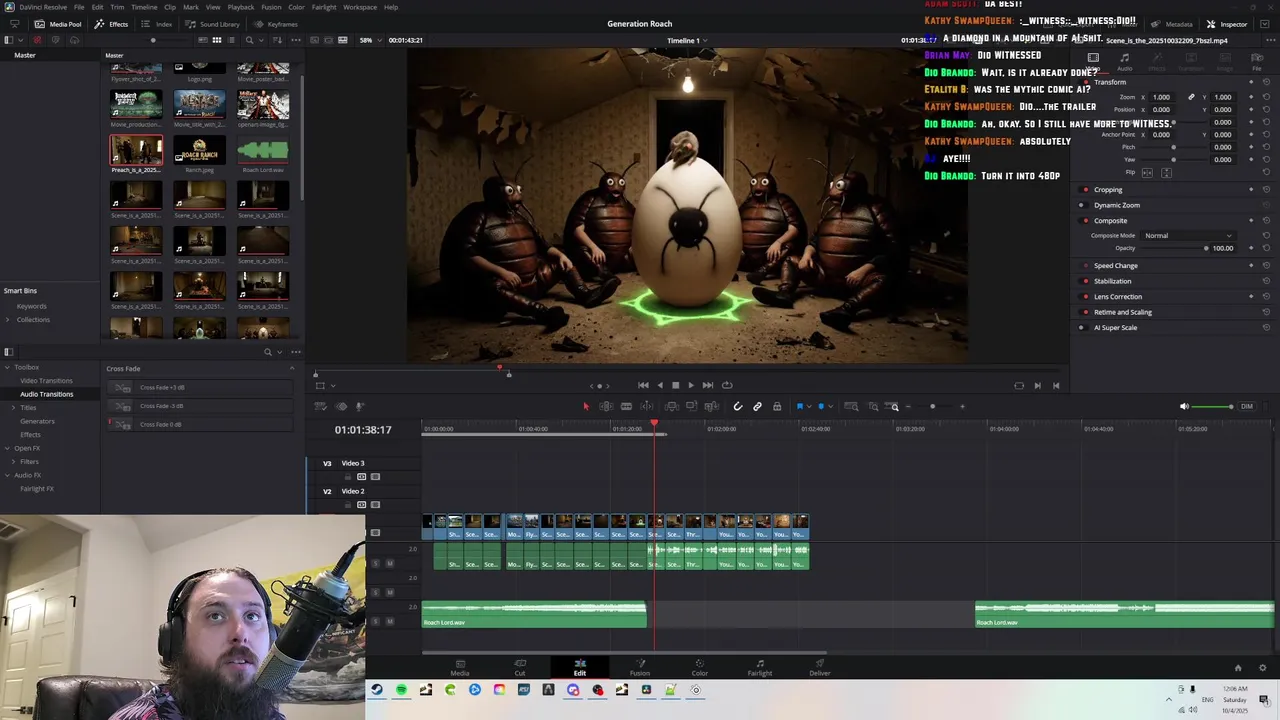This screenshot has width=1280, height=720.
Task: Open the Inspector panel toggle
Action: (1227, 24)
